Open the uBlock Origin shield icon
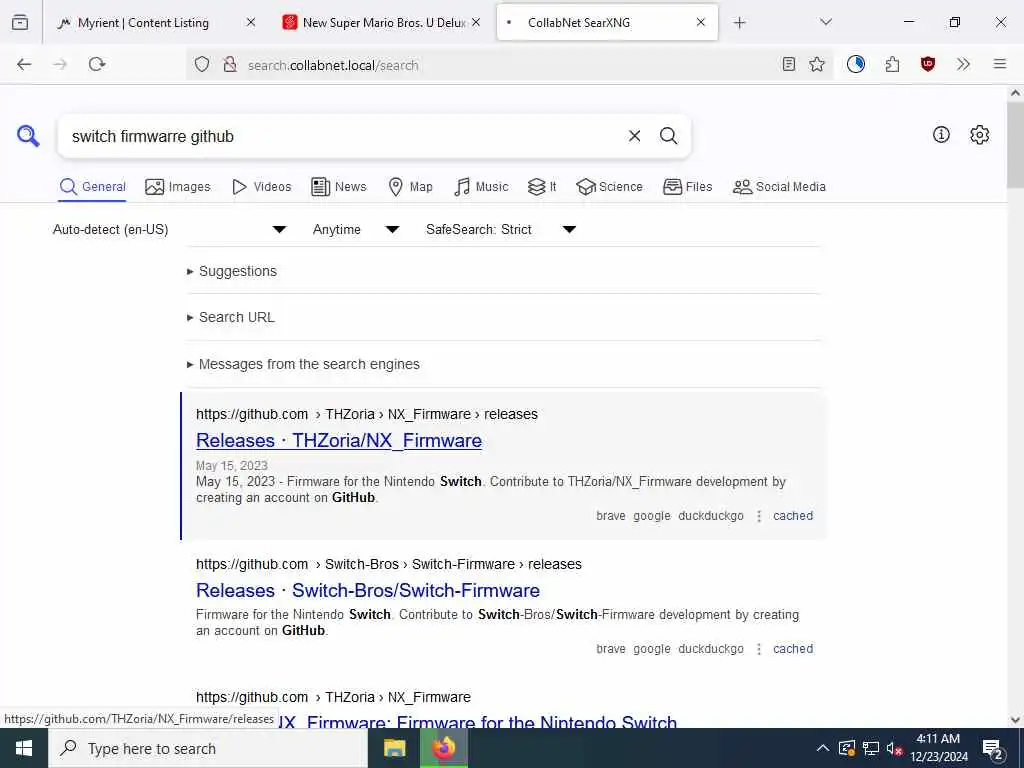1024x768 pixels. point(927,64)
